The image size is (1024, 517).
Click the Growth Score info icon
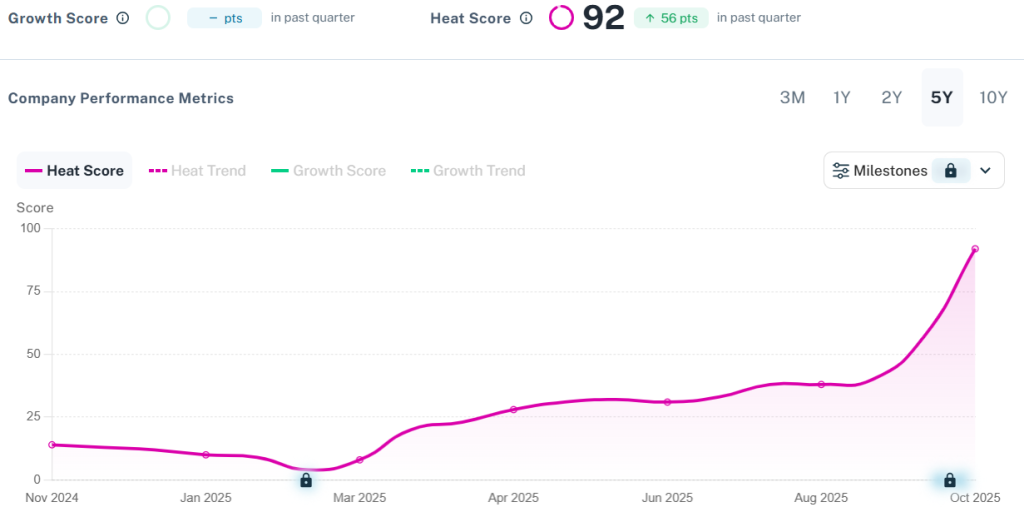tap(123, 18)
